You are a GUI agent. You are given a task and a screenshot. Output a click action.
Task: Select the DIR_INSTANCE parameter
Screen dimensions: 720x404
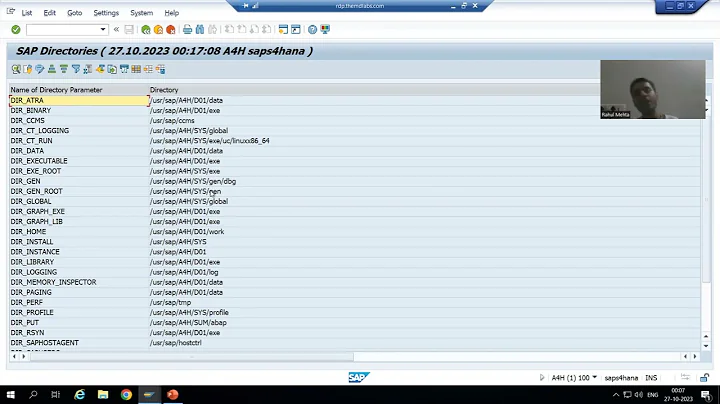[35, 252]
